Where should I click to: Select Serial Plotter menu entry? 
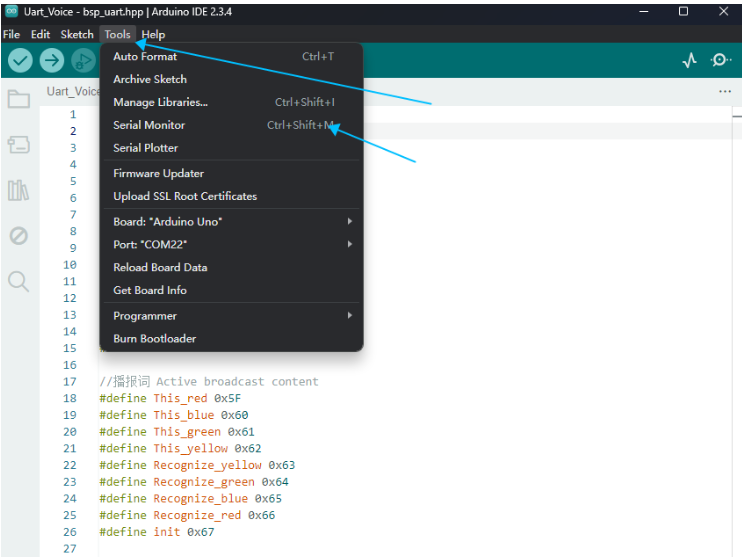pyautogui.click(x=231, y=148)
